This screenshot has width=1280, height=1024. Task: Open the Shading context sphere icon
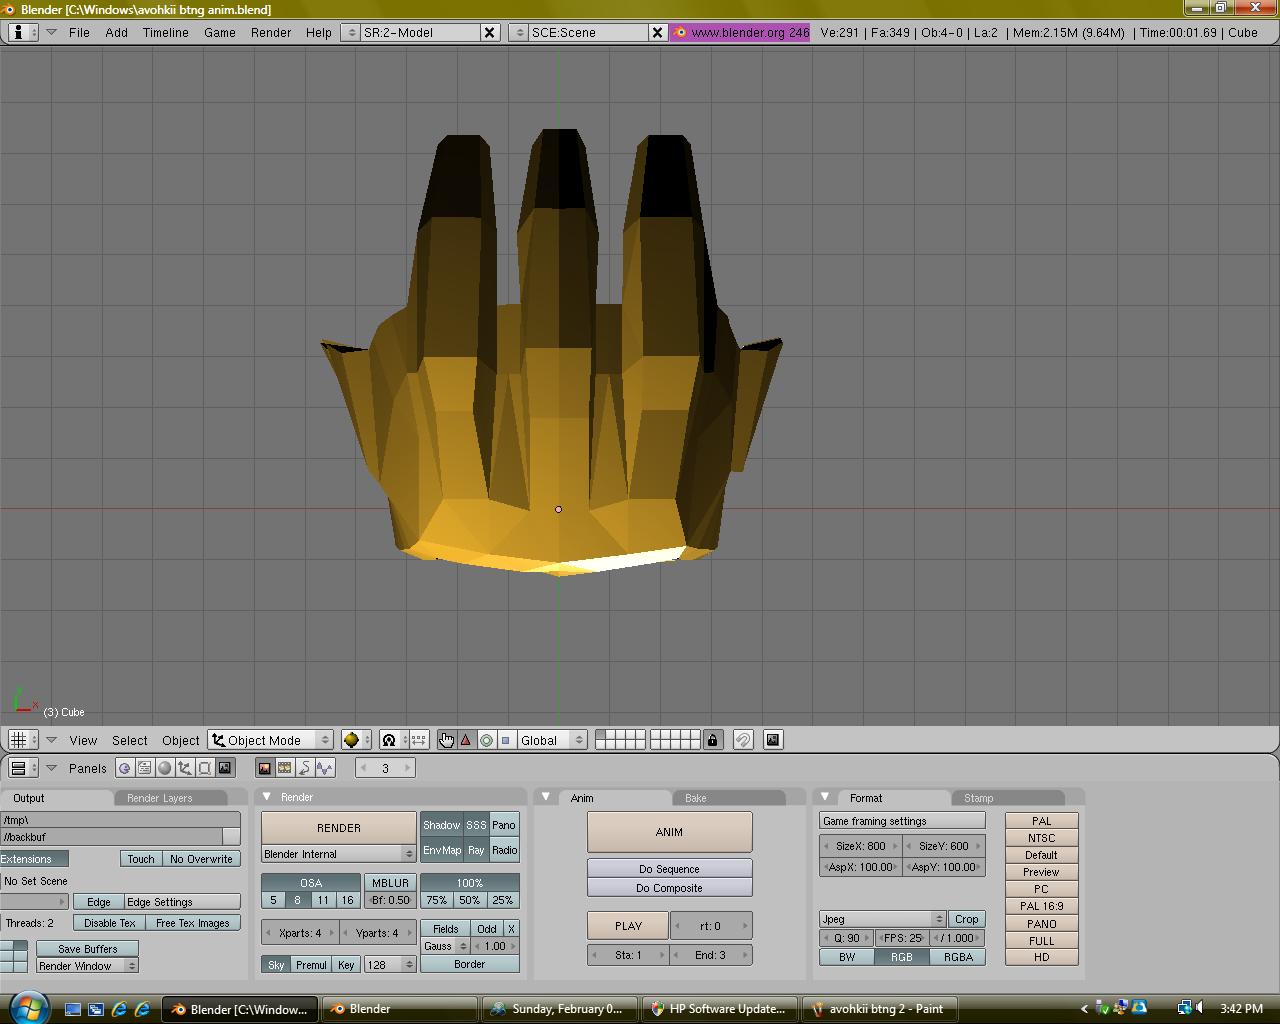tap(165, 768)
